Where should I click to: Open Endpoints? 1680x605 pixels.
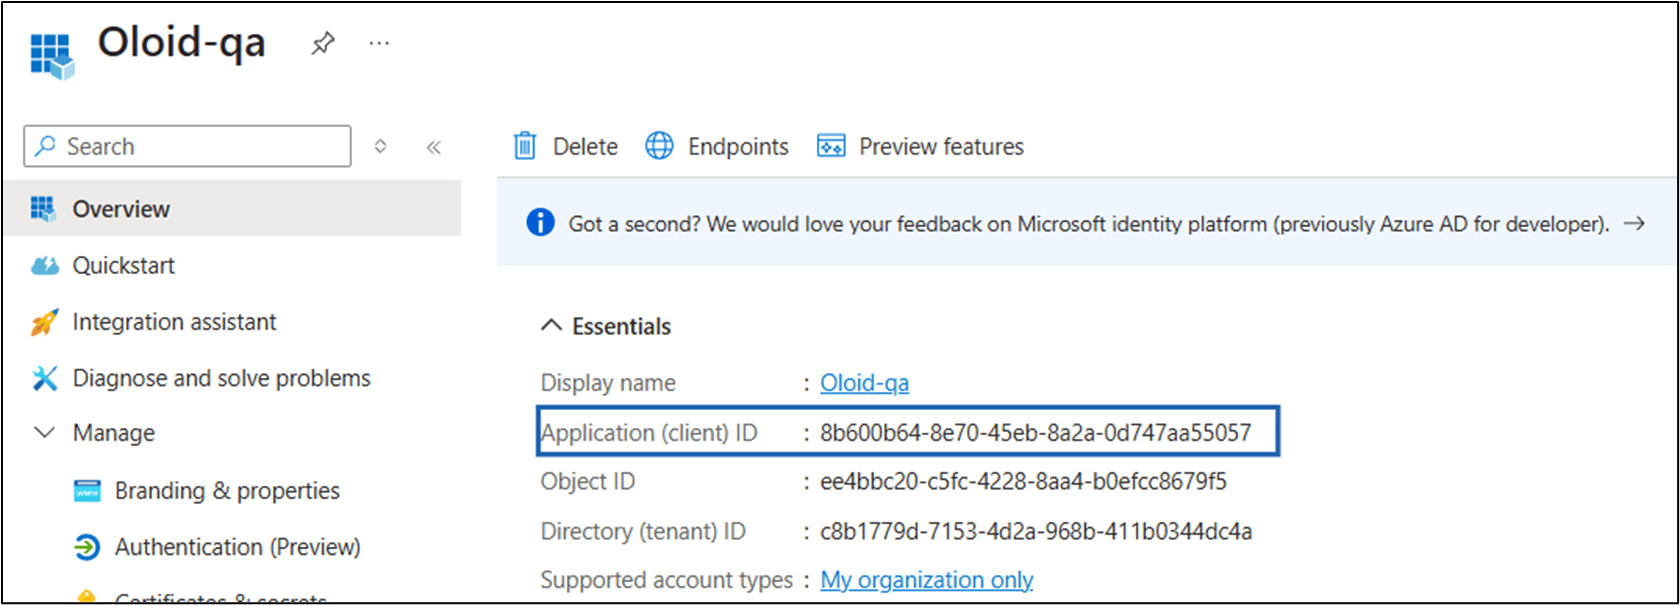738,147
